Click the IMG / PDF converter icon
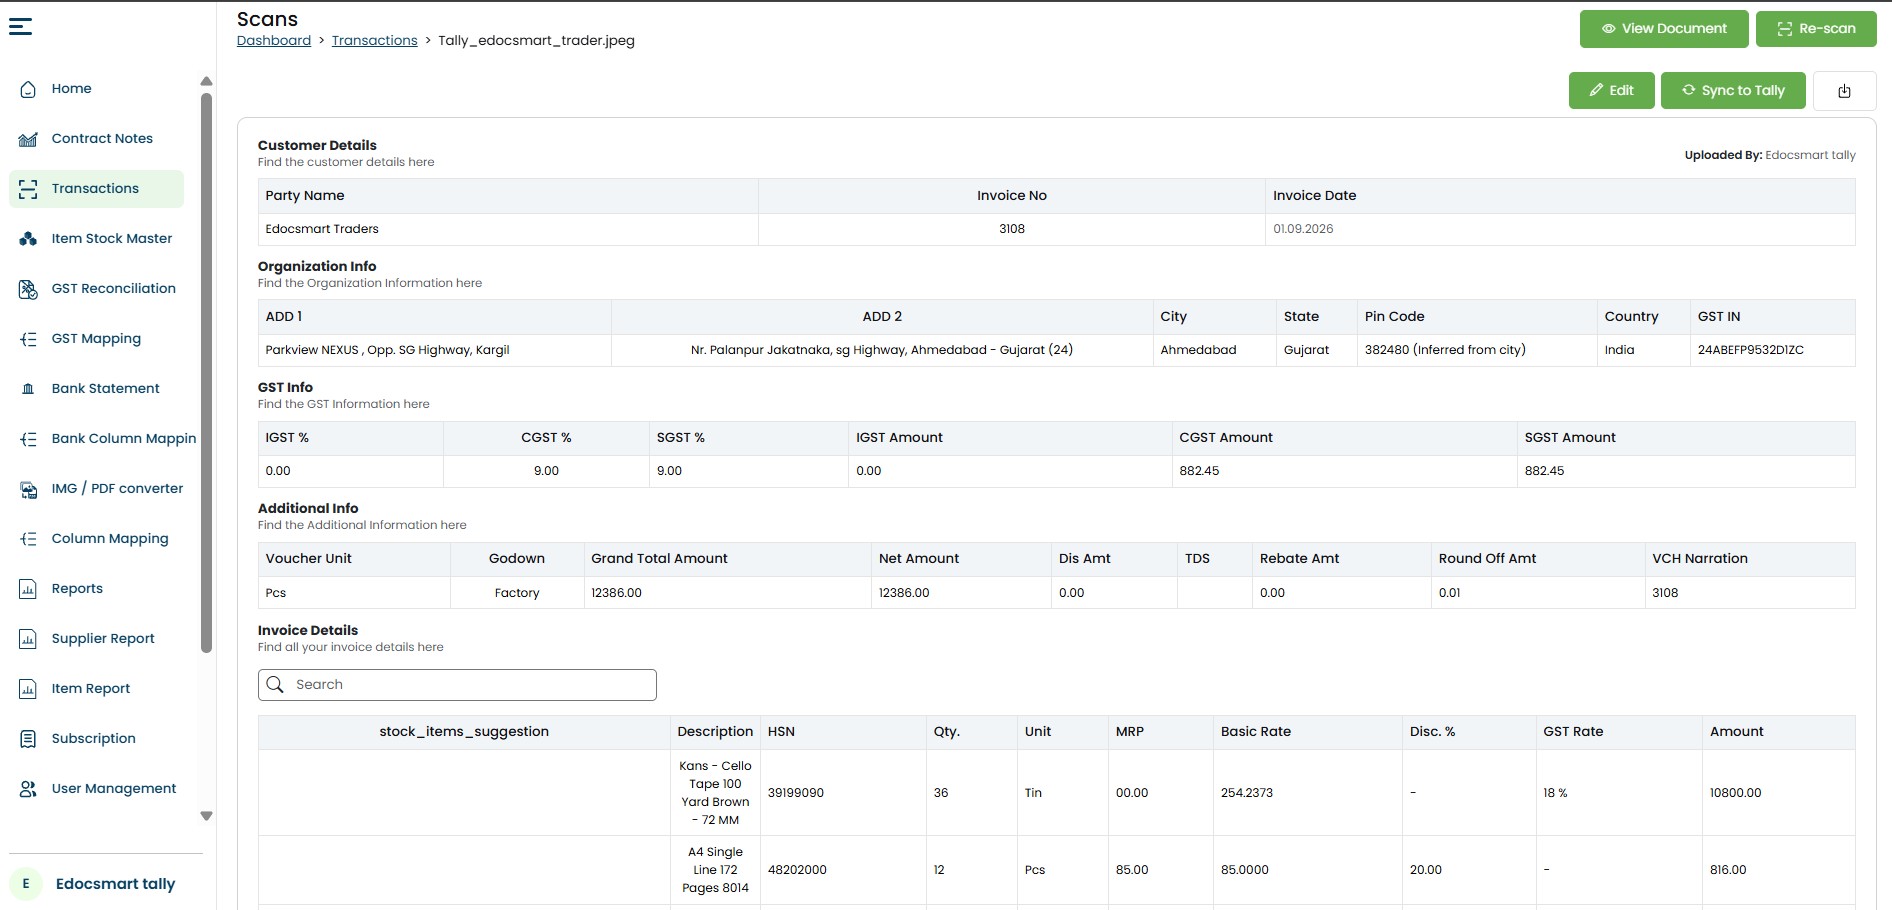 pos(28,489)
